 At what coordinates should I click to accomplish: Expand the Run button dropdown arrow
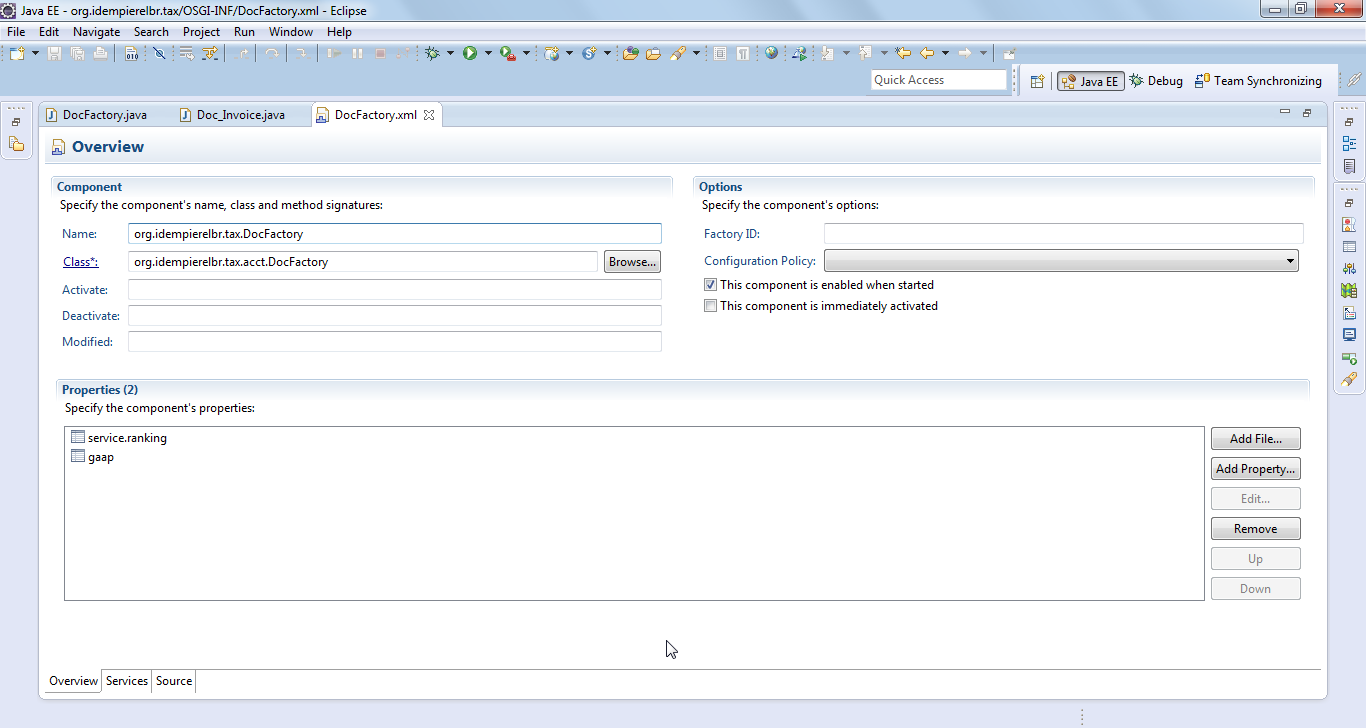[488, 53]
